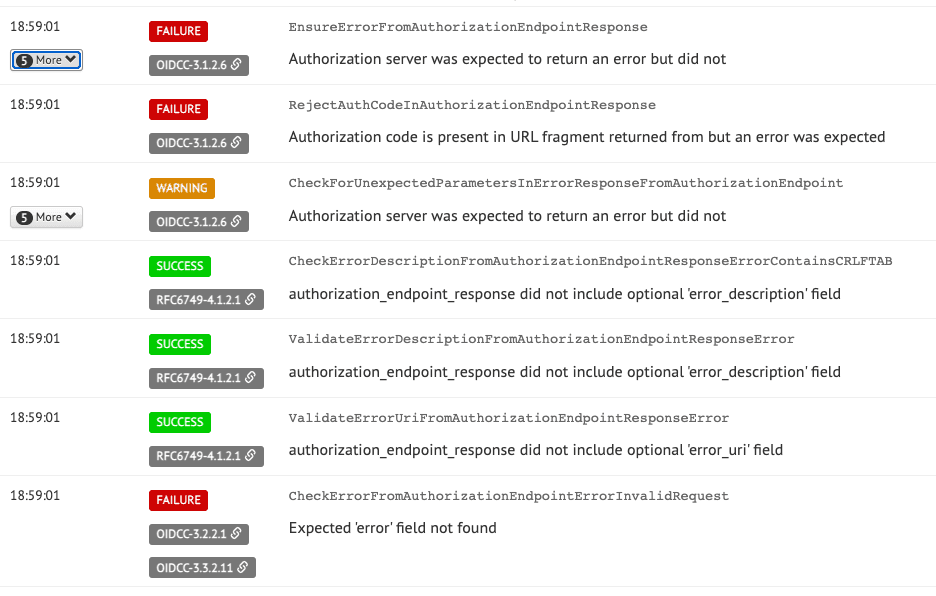Expand the first '5 More' dropdown
Image resolution: width=936 pixels, height=596 pixels.
46,61
